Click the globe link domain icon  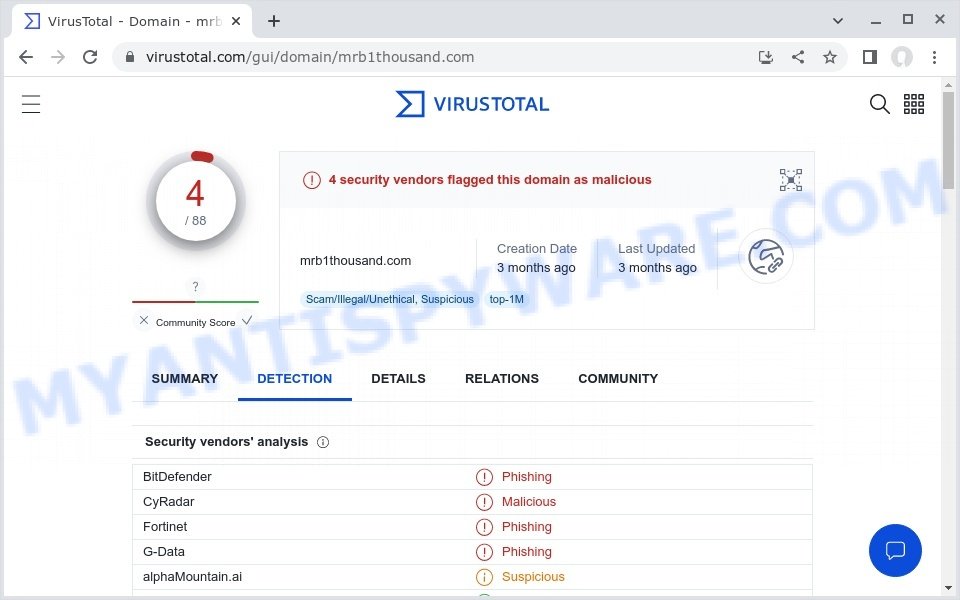pos(765,257)
